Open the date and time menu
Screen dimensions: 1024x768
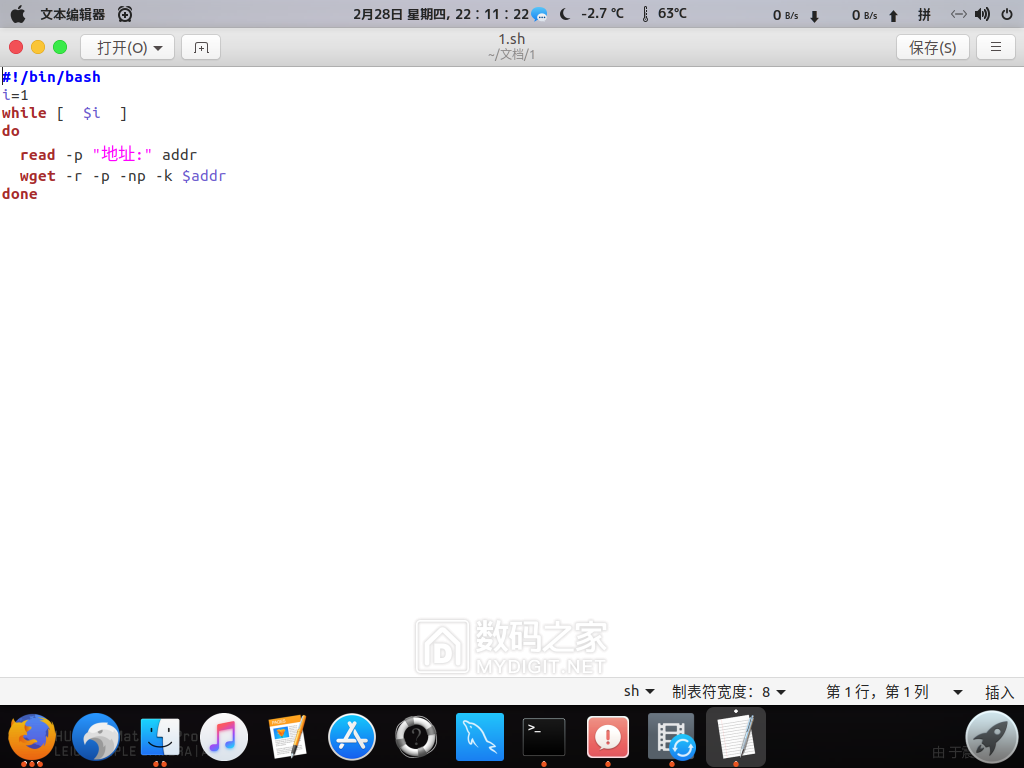click(x=441, y=14)
